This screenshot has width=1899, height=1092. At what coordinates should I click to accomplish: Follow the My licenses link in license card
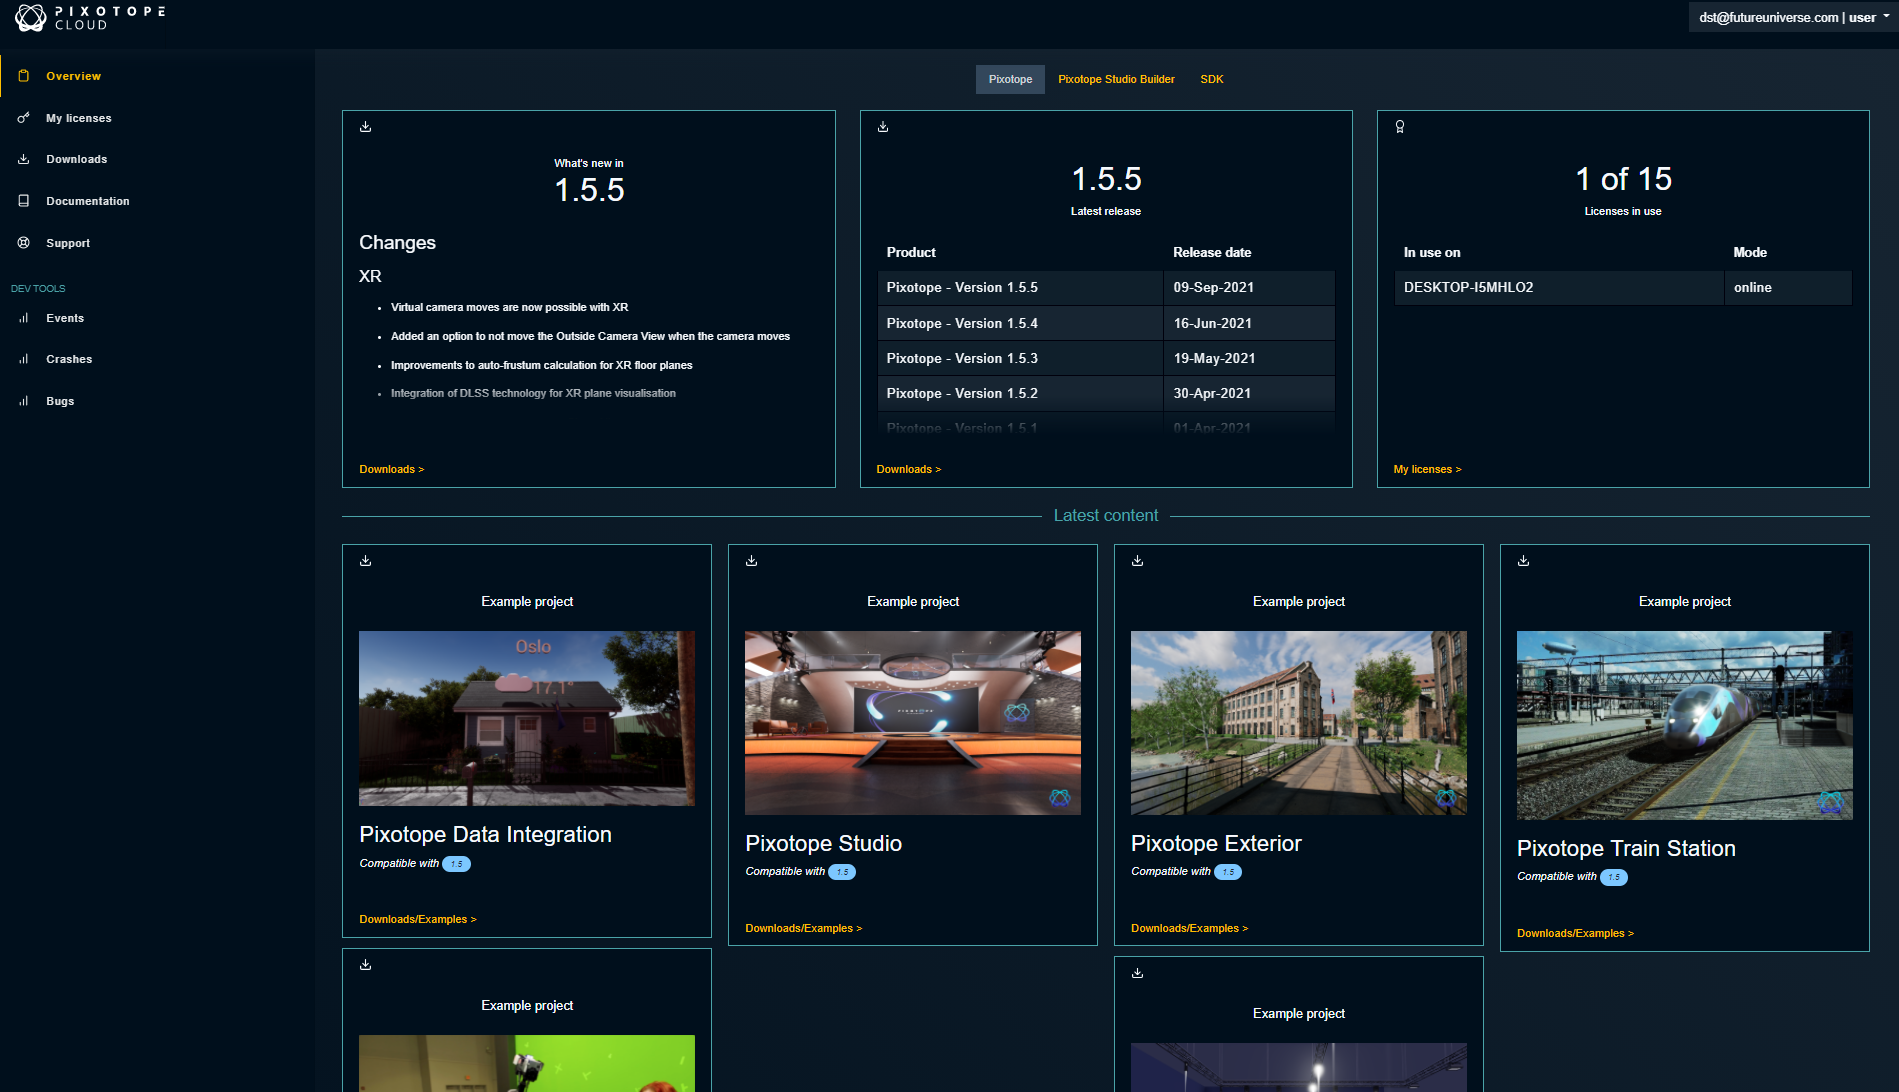1427,469
